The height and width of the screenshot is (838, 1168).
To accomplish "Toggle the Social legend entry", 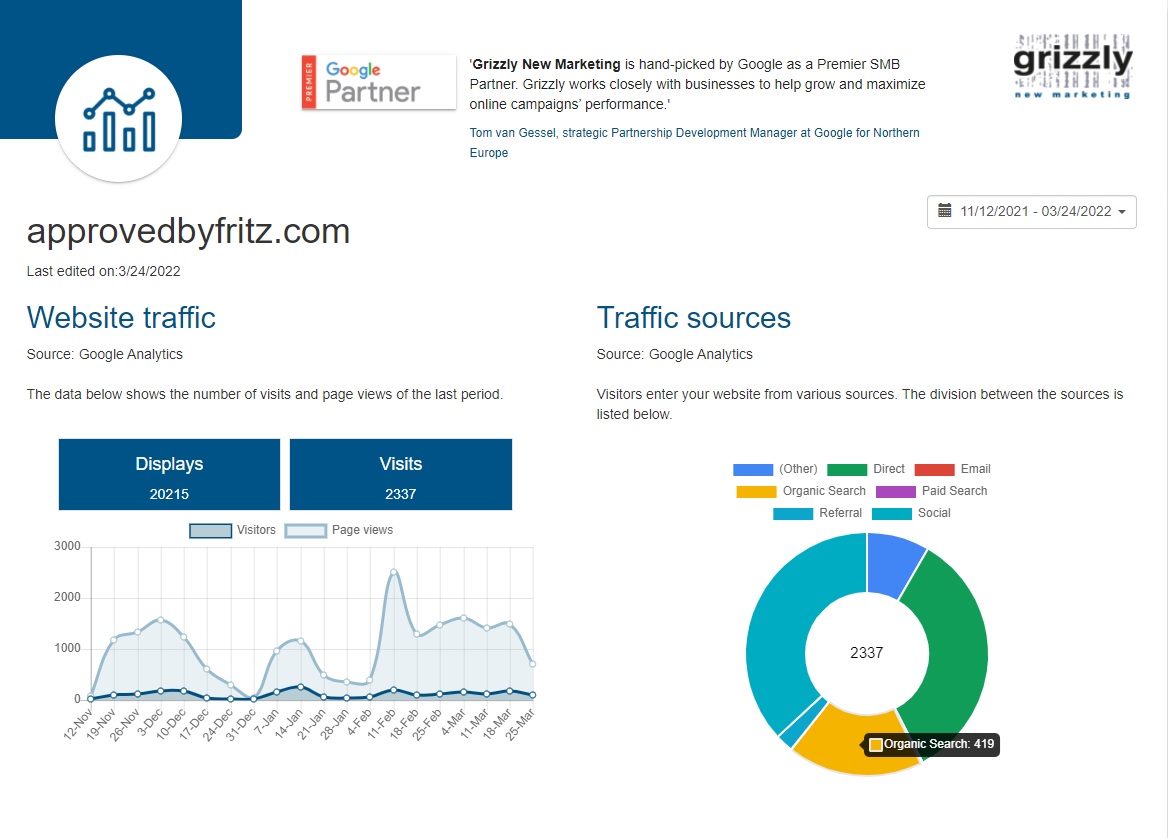I will (x=911, y=513).
